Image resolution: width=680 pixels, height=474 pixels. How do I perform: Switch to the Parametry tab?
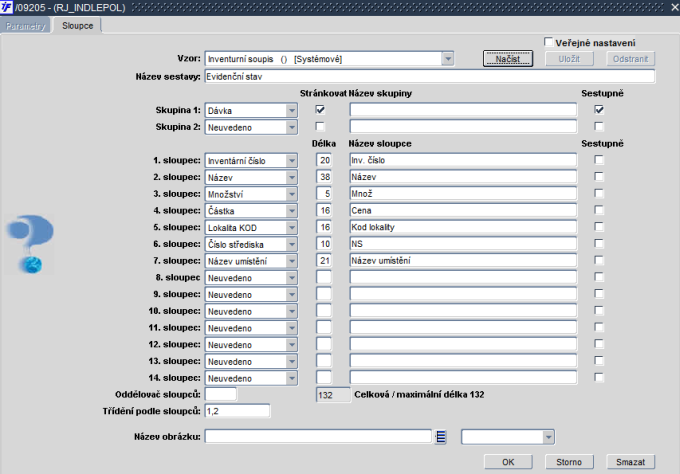(26, 26)
